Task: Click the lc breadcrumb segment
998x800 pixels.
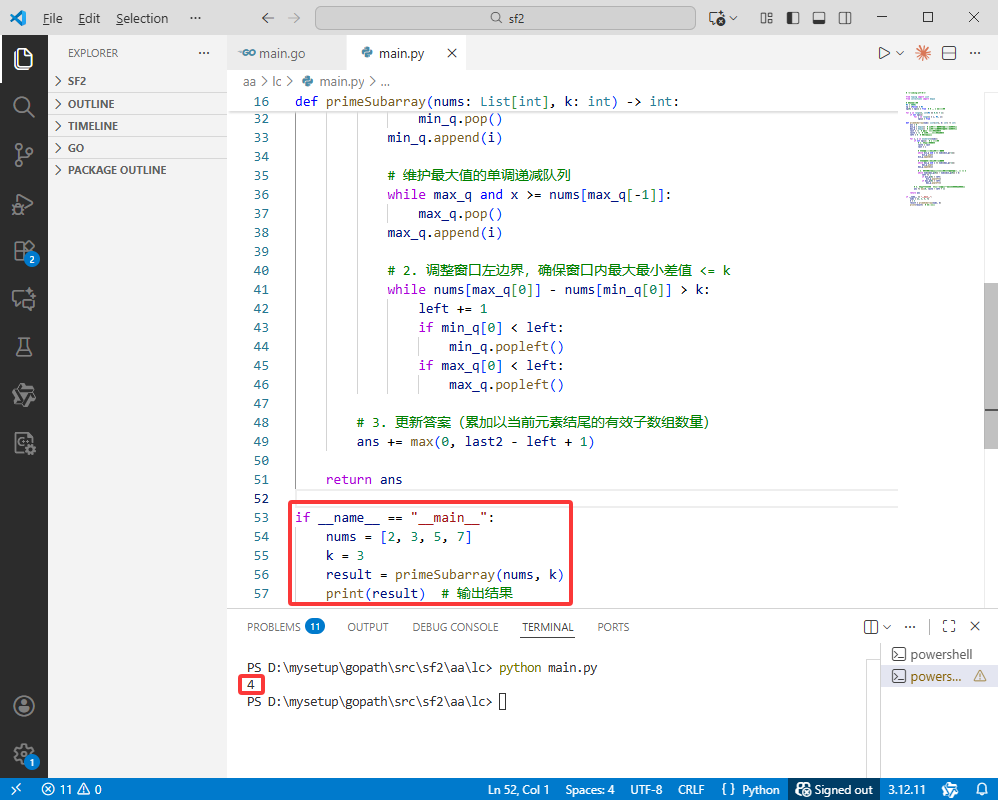Action: (277, 81)
